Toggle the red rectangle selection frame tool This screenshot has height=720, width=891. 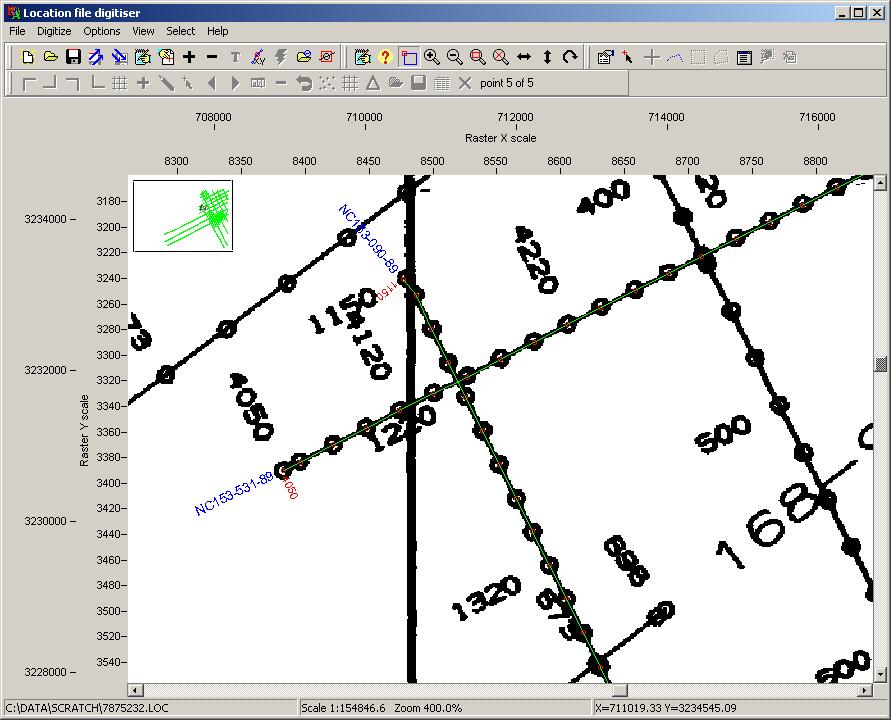[411, 57]
